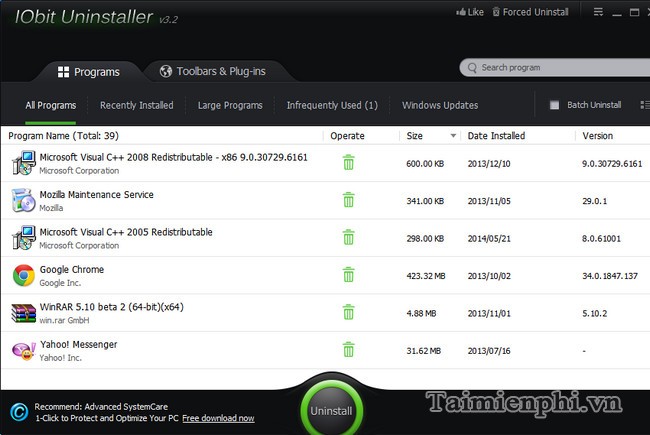Click trash icon for Mozilla Maintenance Service

(349, 200)
